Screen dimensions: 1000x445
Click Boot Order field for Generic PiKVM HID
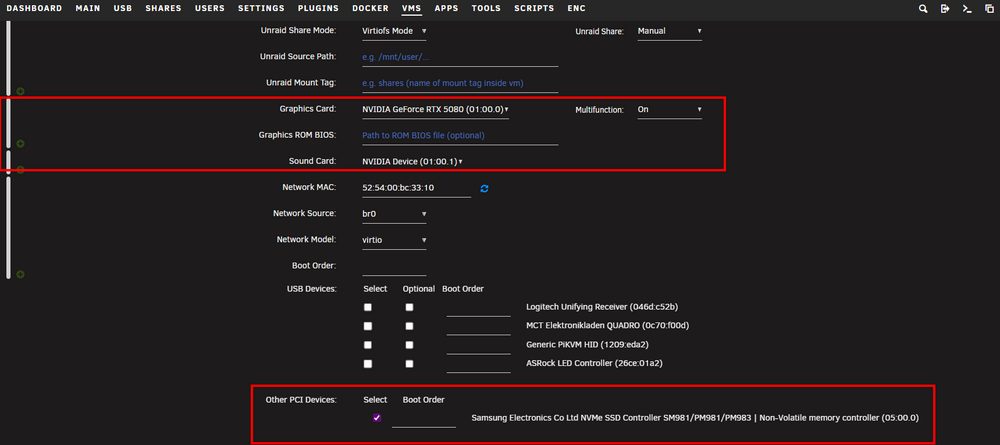[x=479, y=346]
